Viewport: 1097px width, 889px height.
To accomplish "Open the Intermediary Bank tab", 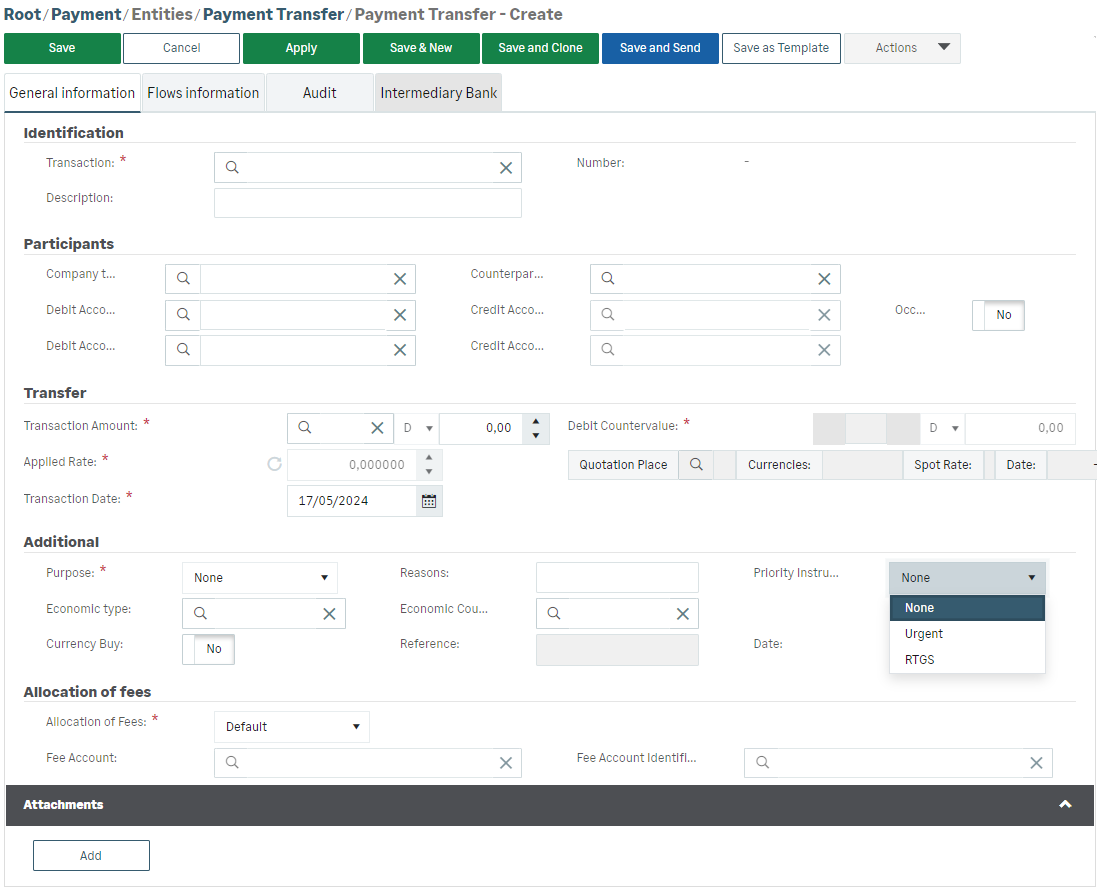I will pyautogui.click(x=439, y=93).
